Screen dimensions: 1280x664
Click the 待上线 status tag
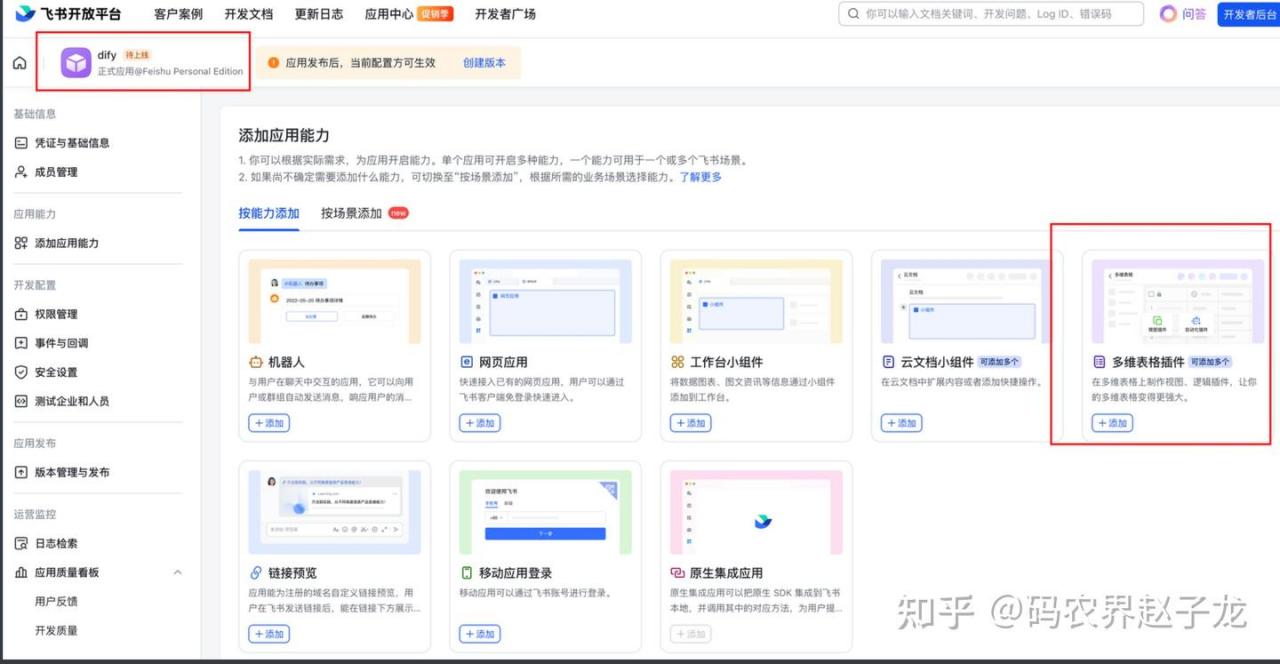coord(138,55)
